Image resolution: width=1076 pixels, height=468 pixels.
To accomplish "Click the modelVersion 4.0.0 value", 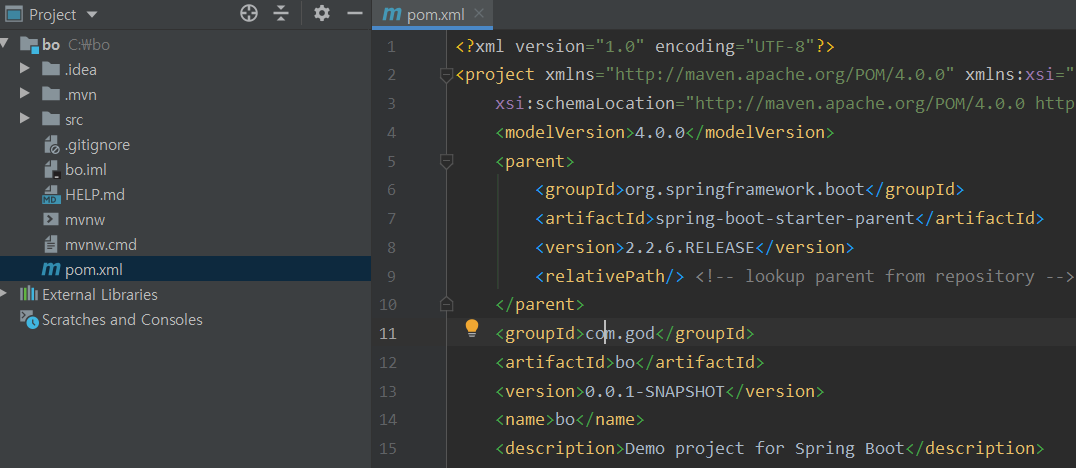I will (x=659, y=132).
